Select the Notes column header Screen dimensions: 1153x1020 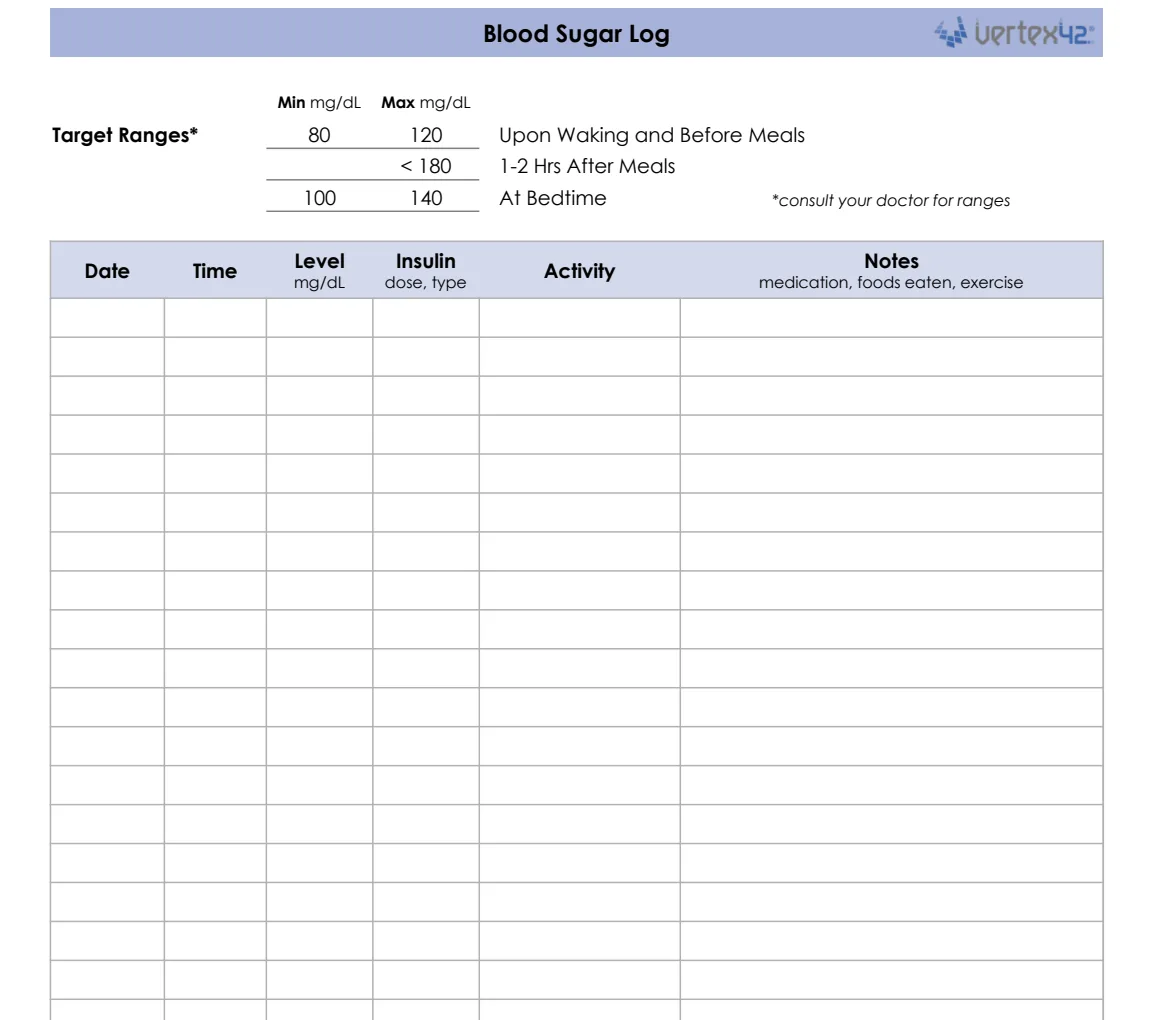tap(891, 271)
